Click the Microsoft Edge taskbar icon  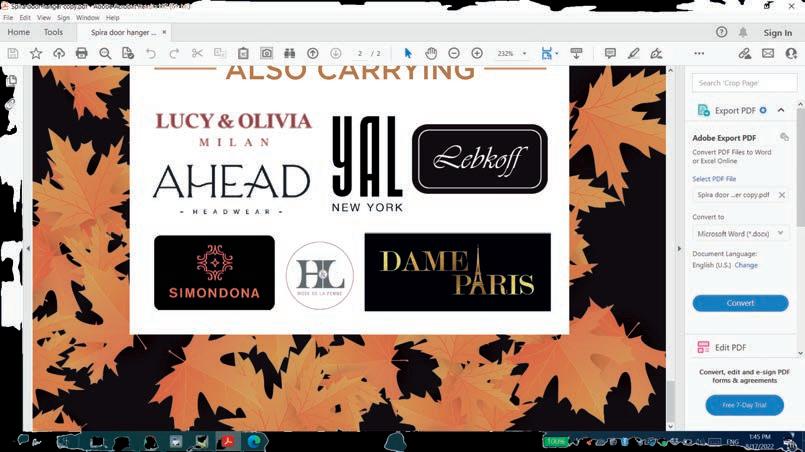254,441
